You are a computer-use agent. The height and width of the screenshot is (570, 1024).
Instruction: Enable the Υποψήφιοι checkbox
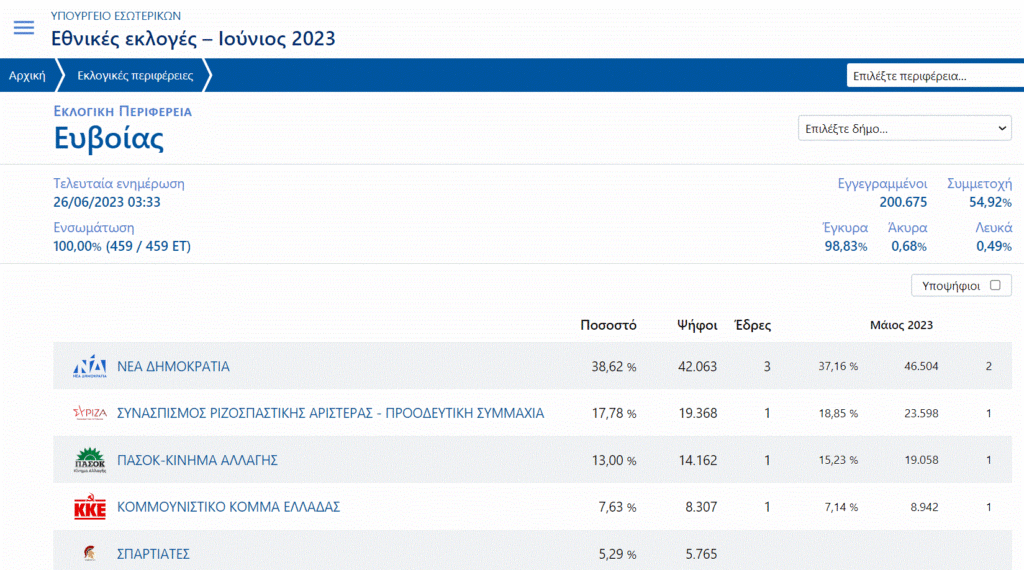point(994,285)
